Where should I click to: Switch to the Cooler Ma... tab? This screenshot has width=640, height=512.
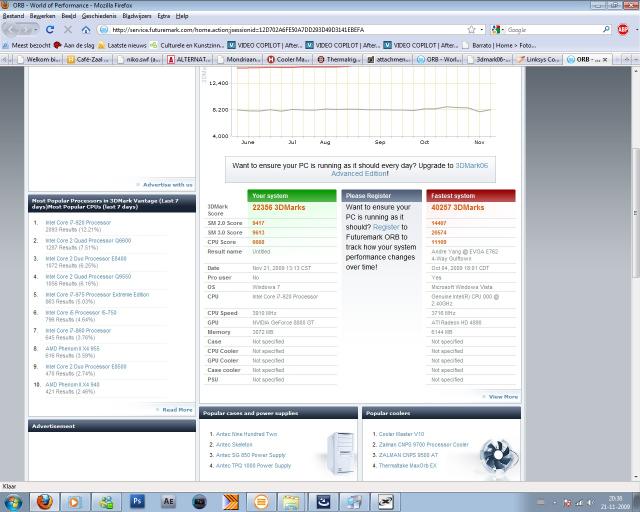(290, 60)
